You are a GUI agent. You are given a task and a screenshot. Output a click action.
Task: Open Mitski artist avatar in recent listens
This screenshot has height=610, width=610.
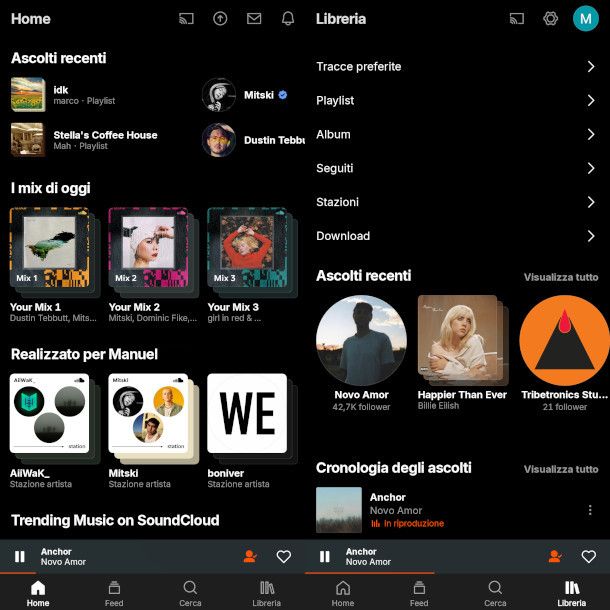(219, 95)
